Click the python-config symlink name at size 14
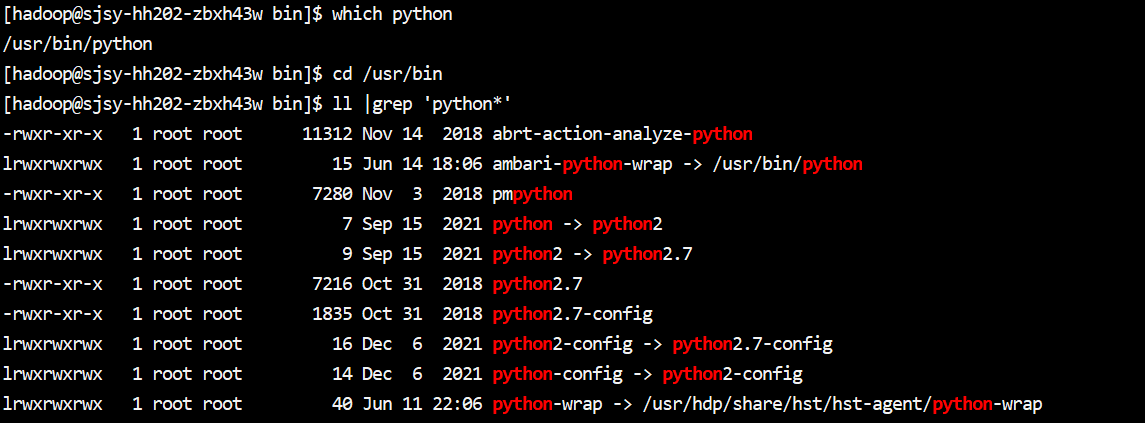This screenshot has width=1145, height=423. pos(557,374)
